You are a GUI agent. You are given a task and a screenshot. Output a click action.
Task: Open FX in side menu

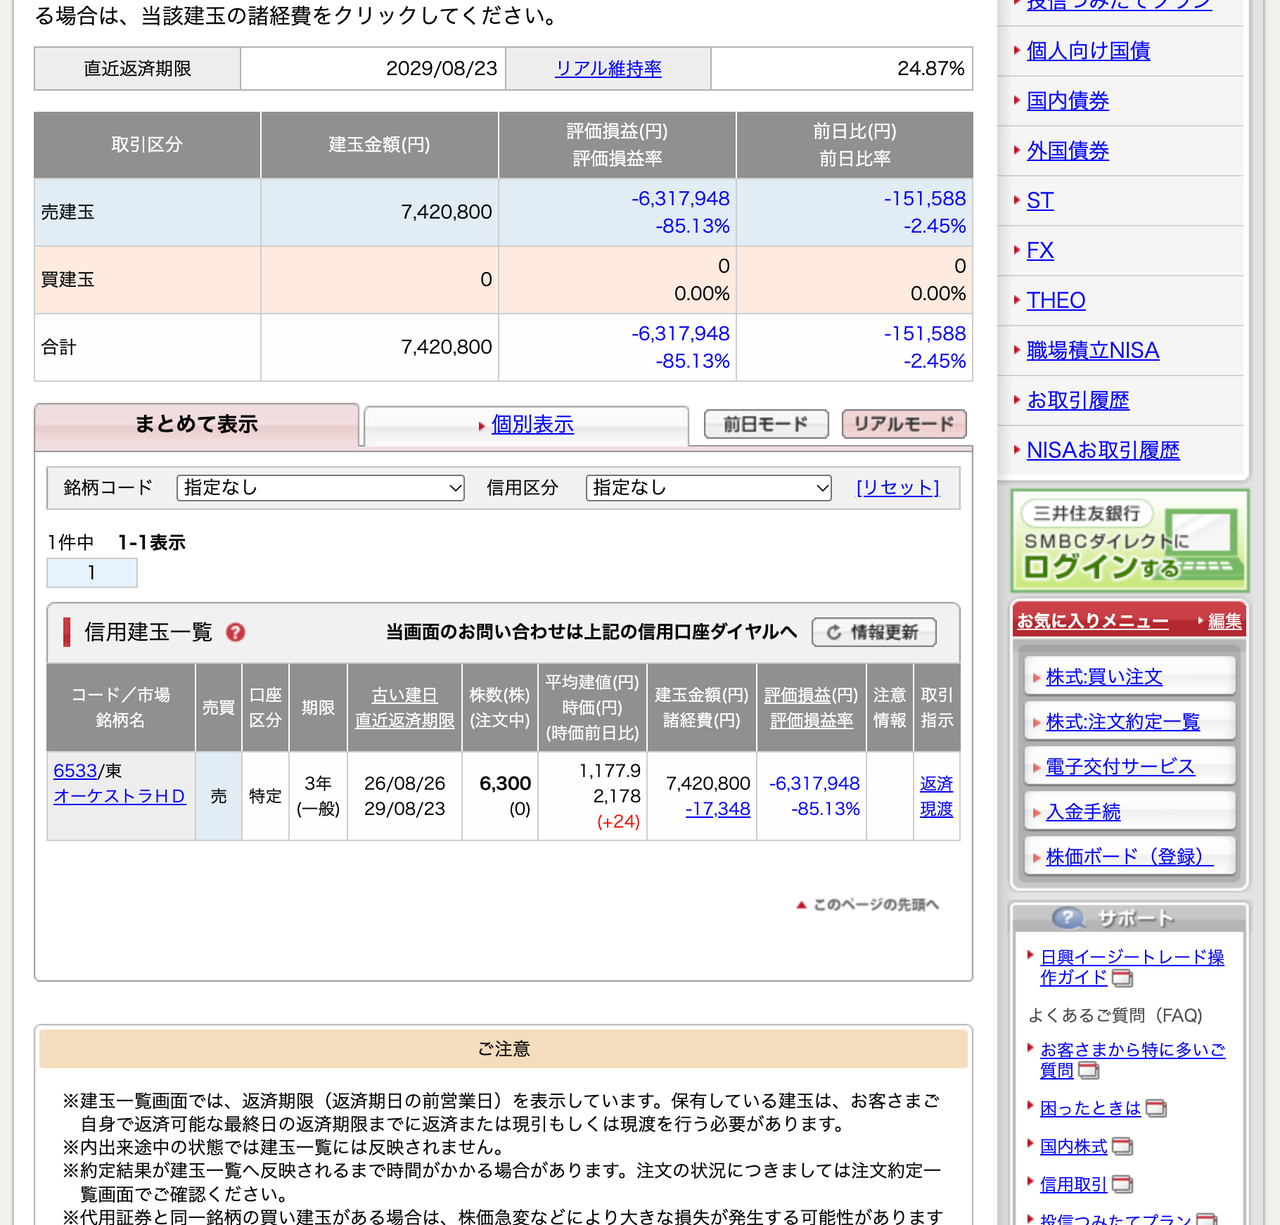pyautogui.click(x=1040, y=251)
